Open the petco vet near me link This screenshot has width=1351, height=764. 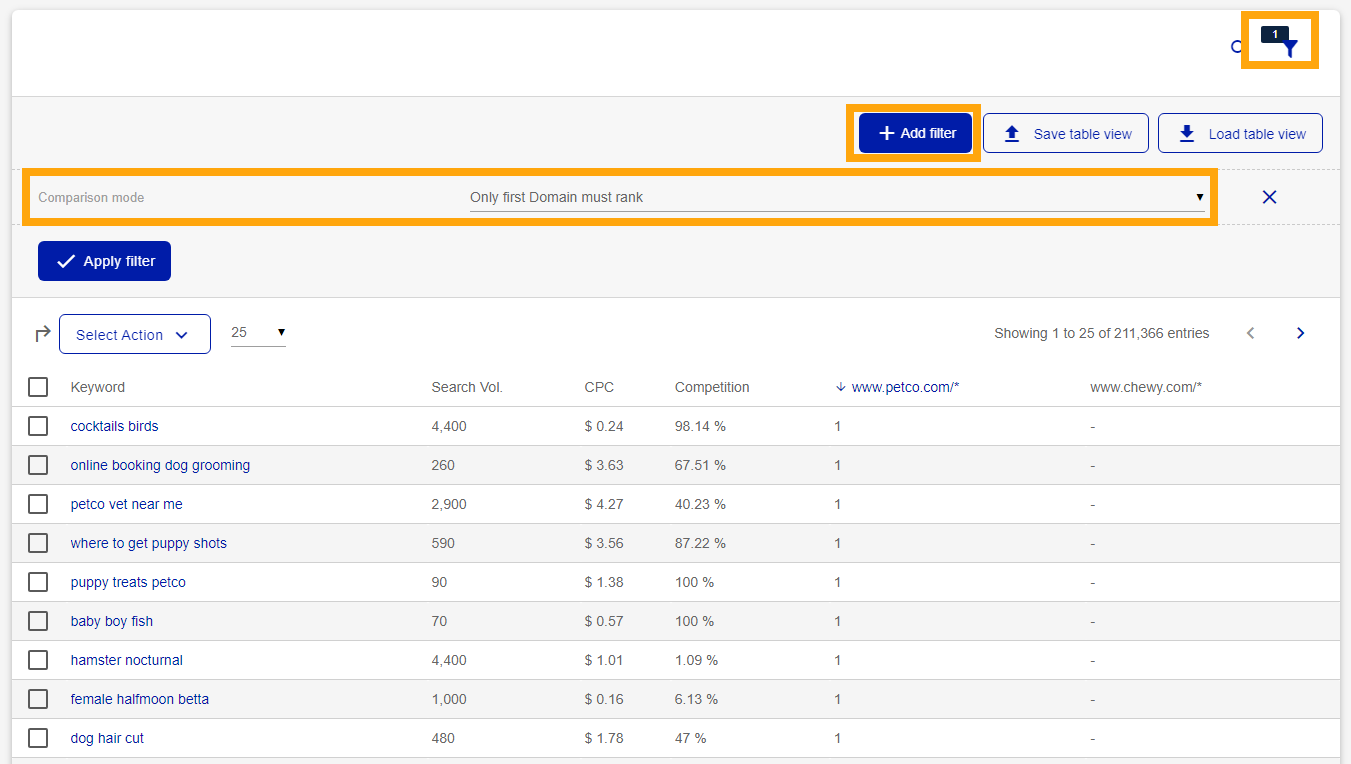[x=126, y=504]
